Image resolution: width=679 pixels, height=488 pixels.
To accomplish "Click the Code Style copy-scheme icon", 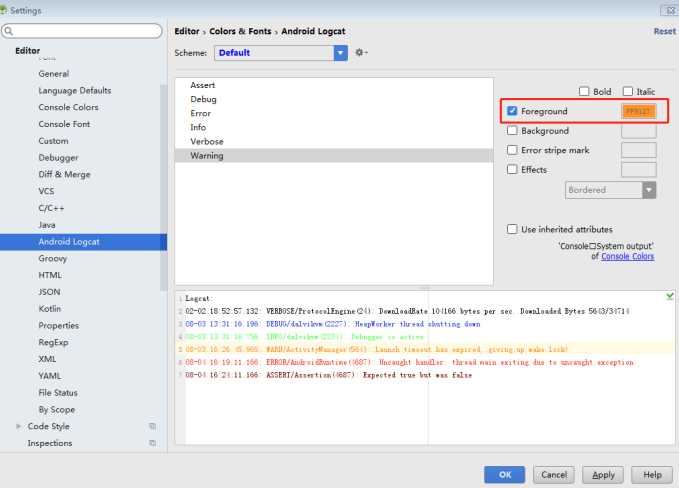I will [152, 426].
